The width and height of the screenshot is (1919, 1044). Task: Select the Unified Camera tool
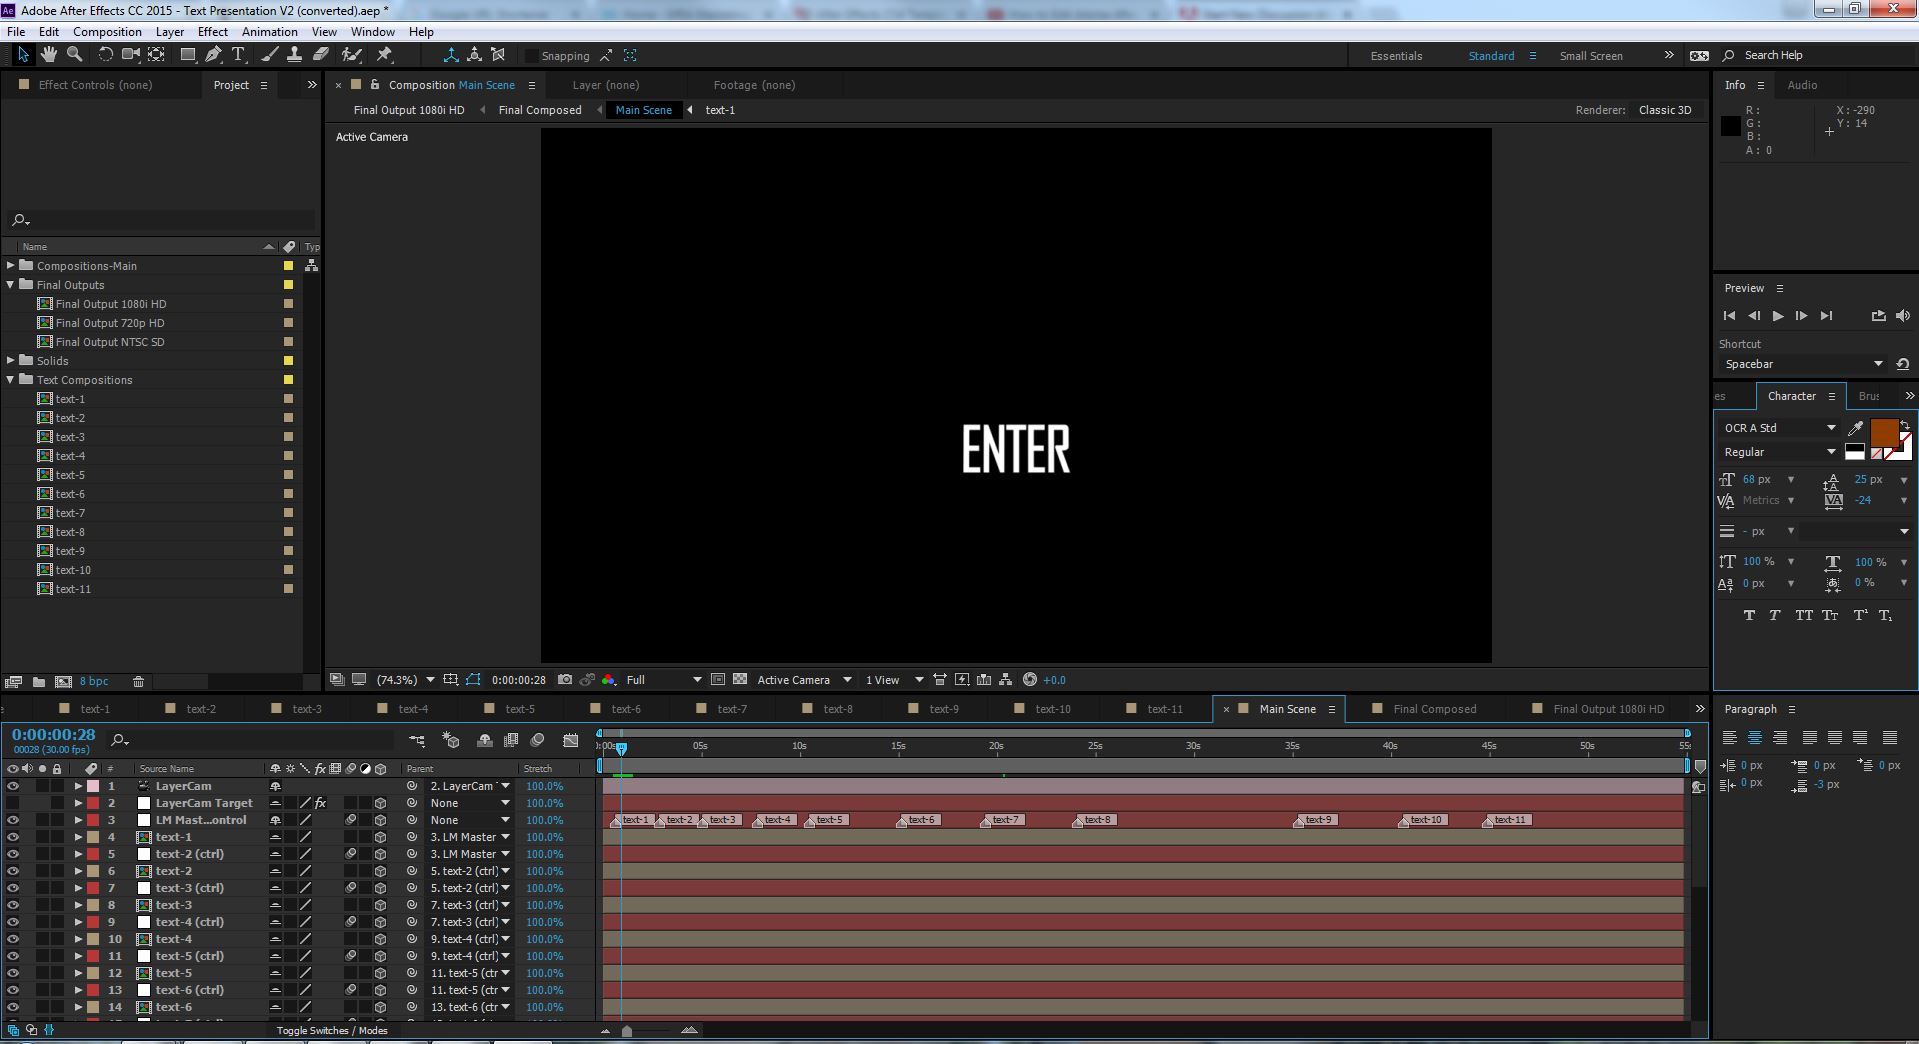(130, 55)
